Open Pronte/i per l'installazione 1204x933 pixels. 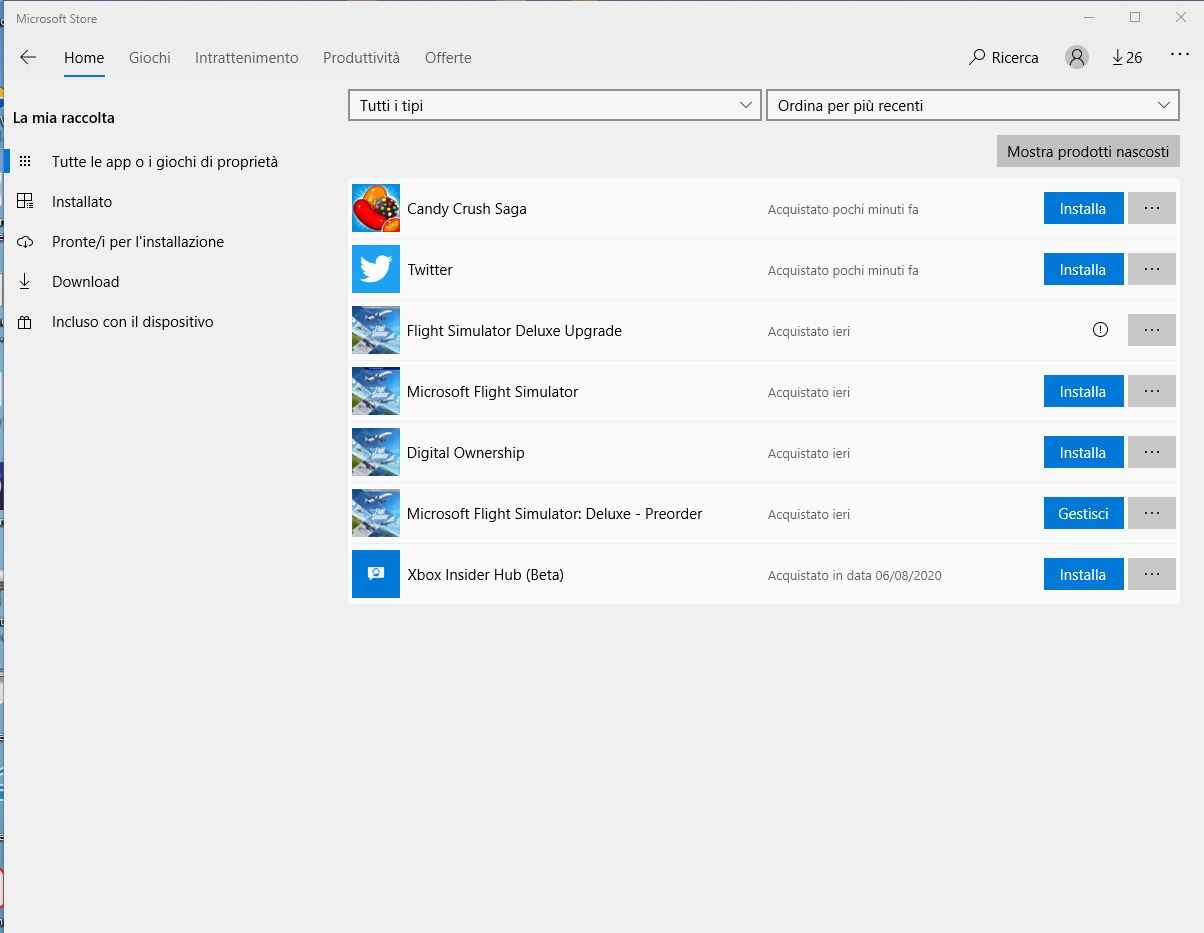point(138,242)
